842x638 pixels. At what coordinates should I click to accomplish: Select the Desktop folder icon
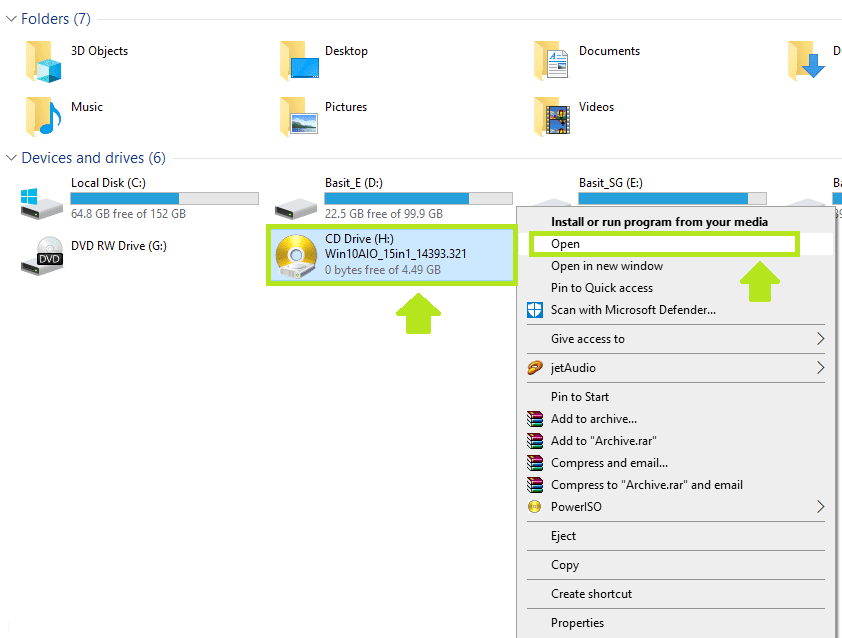(x=299, y=61)
